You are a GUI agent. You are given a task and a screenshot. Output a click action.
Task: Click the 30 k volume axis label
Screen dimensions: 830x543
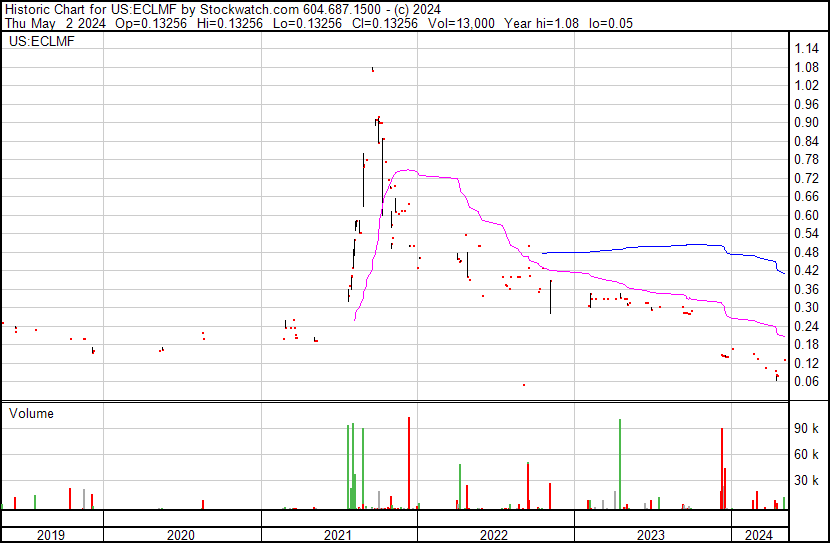click(x=807, y=481)
